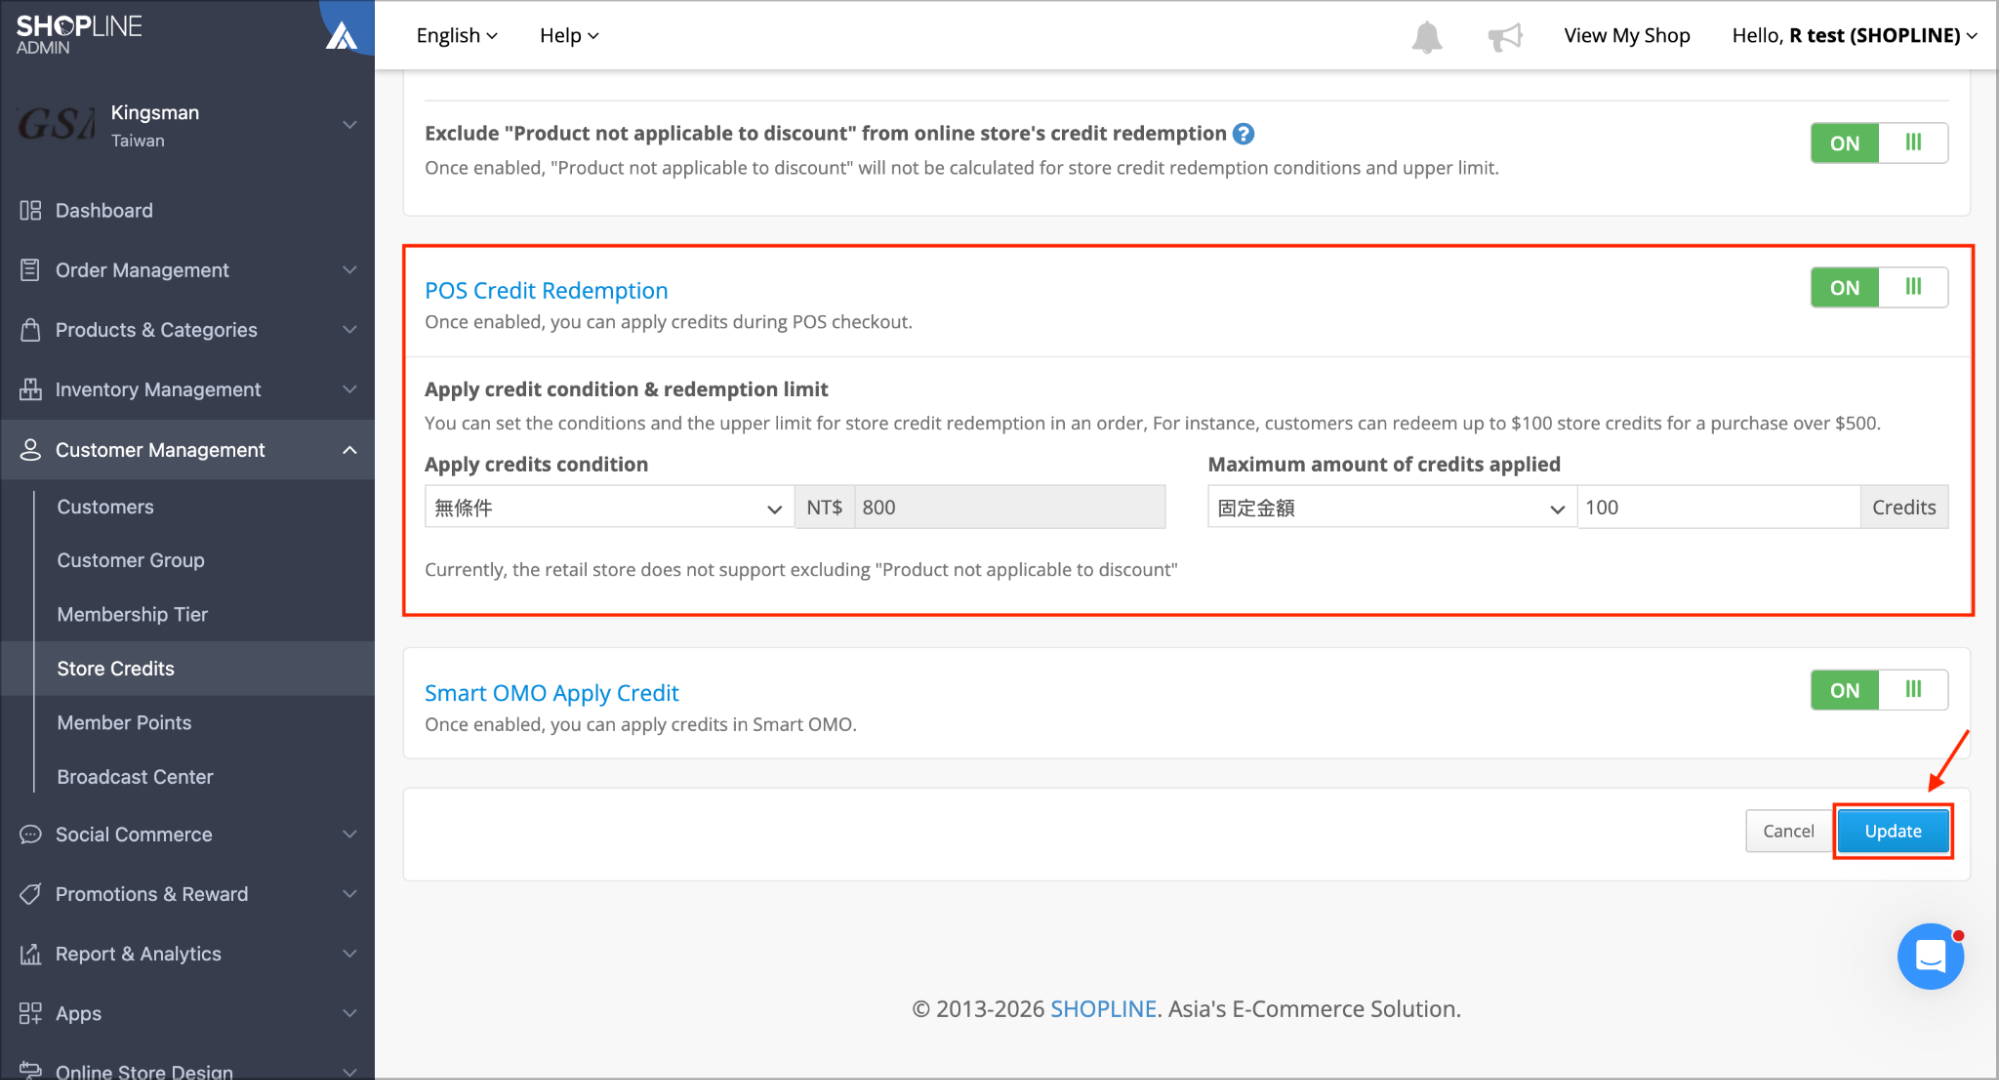The height and width of the screenshot is (1080, 1999).
Task: Click the blue Update button
Action: click(1892, 831)
